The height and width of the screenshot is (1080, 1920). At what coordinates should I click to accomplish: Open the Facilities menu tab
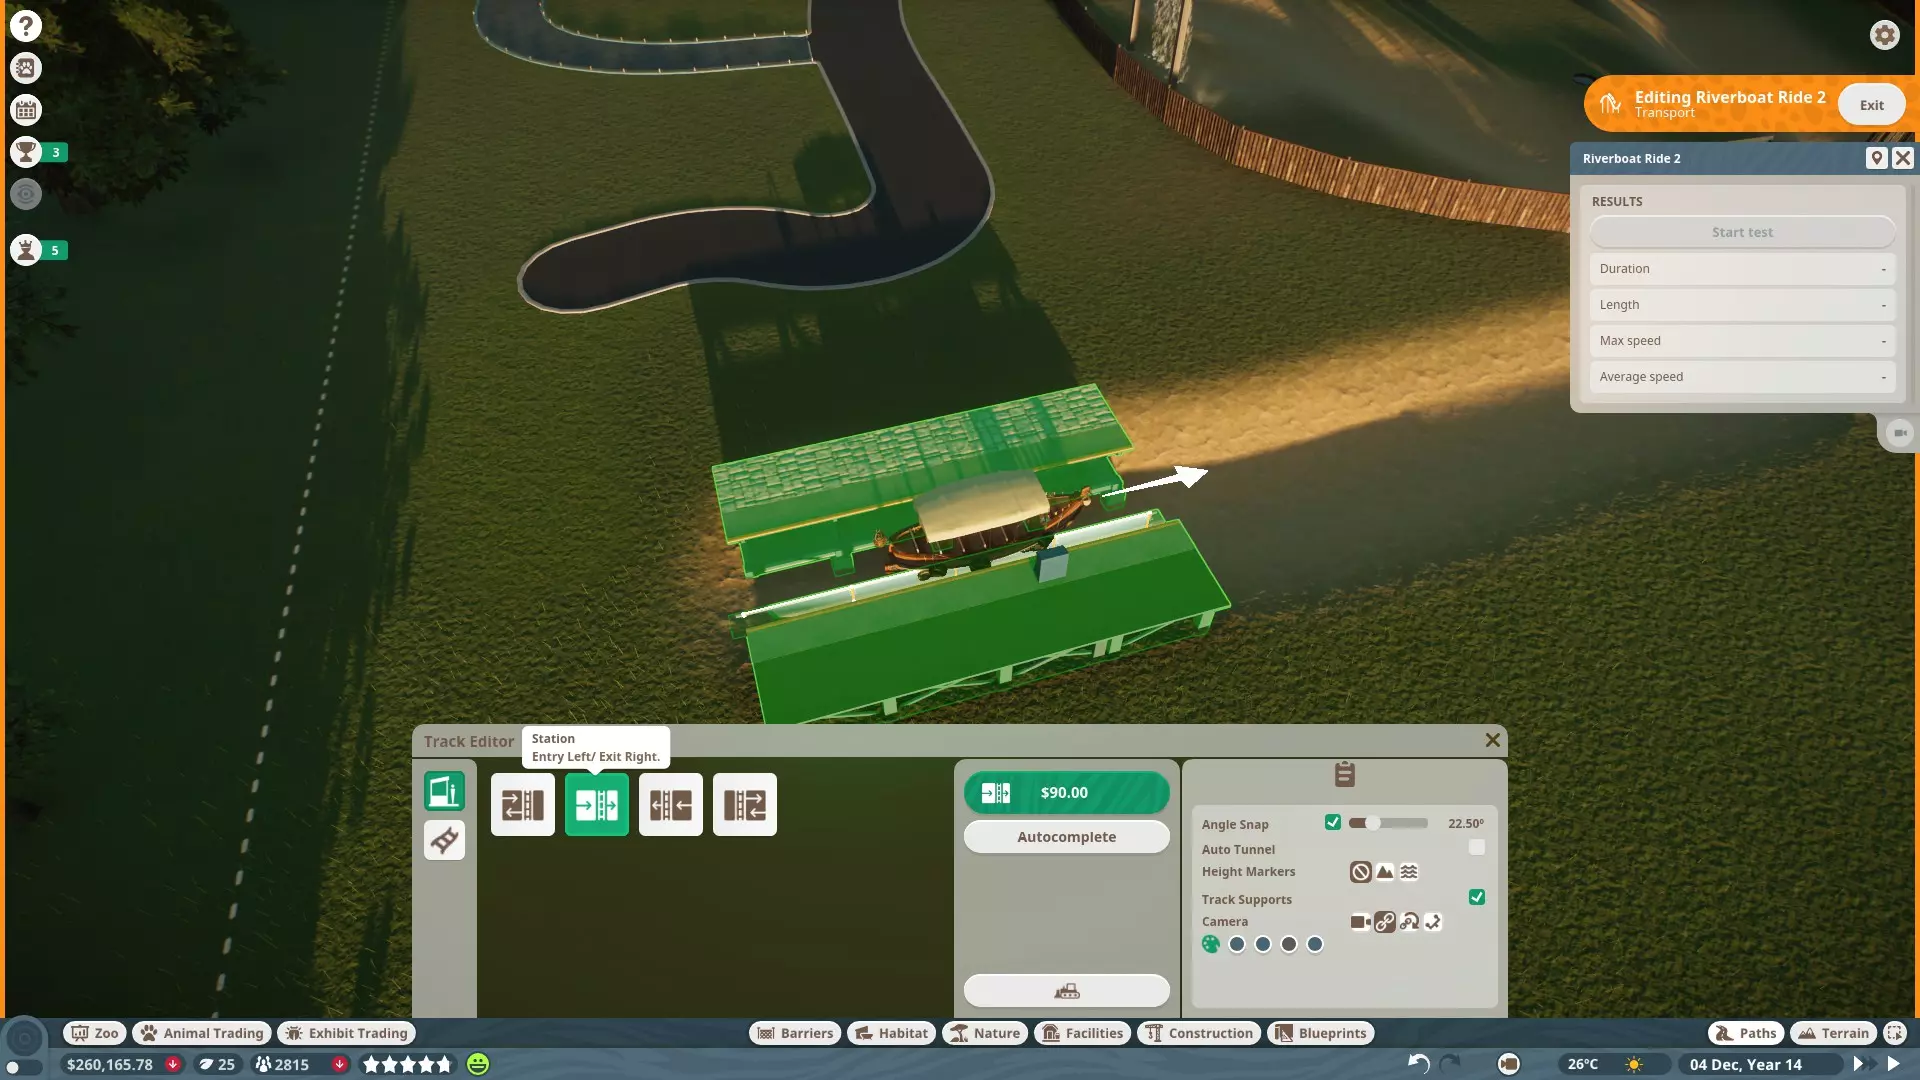1083,1033
